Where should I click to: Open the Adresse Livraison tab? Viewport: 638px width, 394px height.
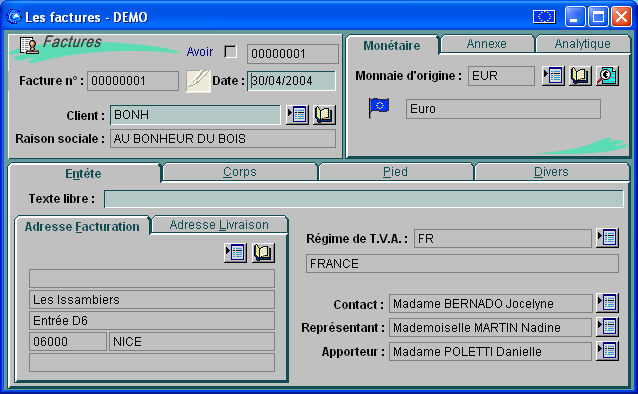click(219, 225)
